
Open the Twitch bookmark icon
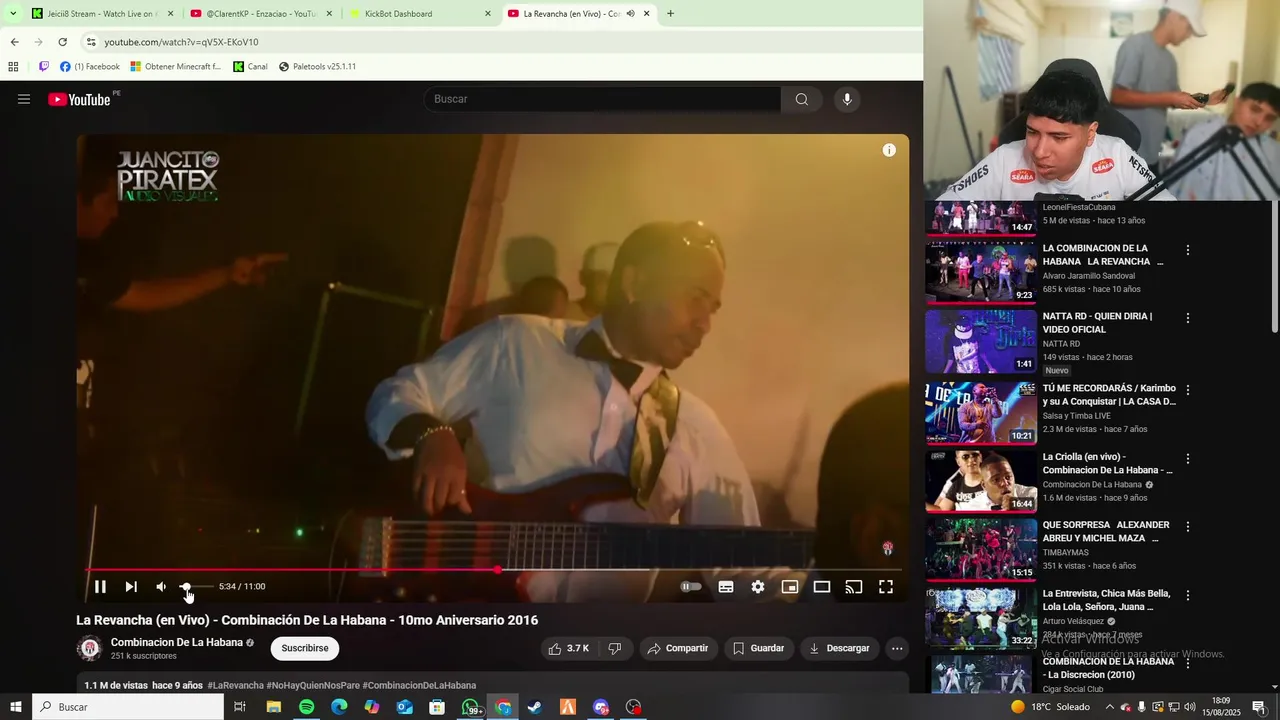click(44, 67)
